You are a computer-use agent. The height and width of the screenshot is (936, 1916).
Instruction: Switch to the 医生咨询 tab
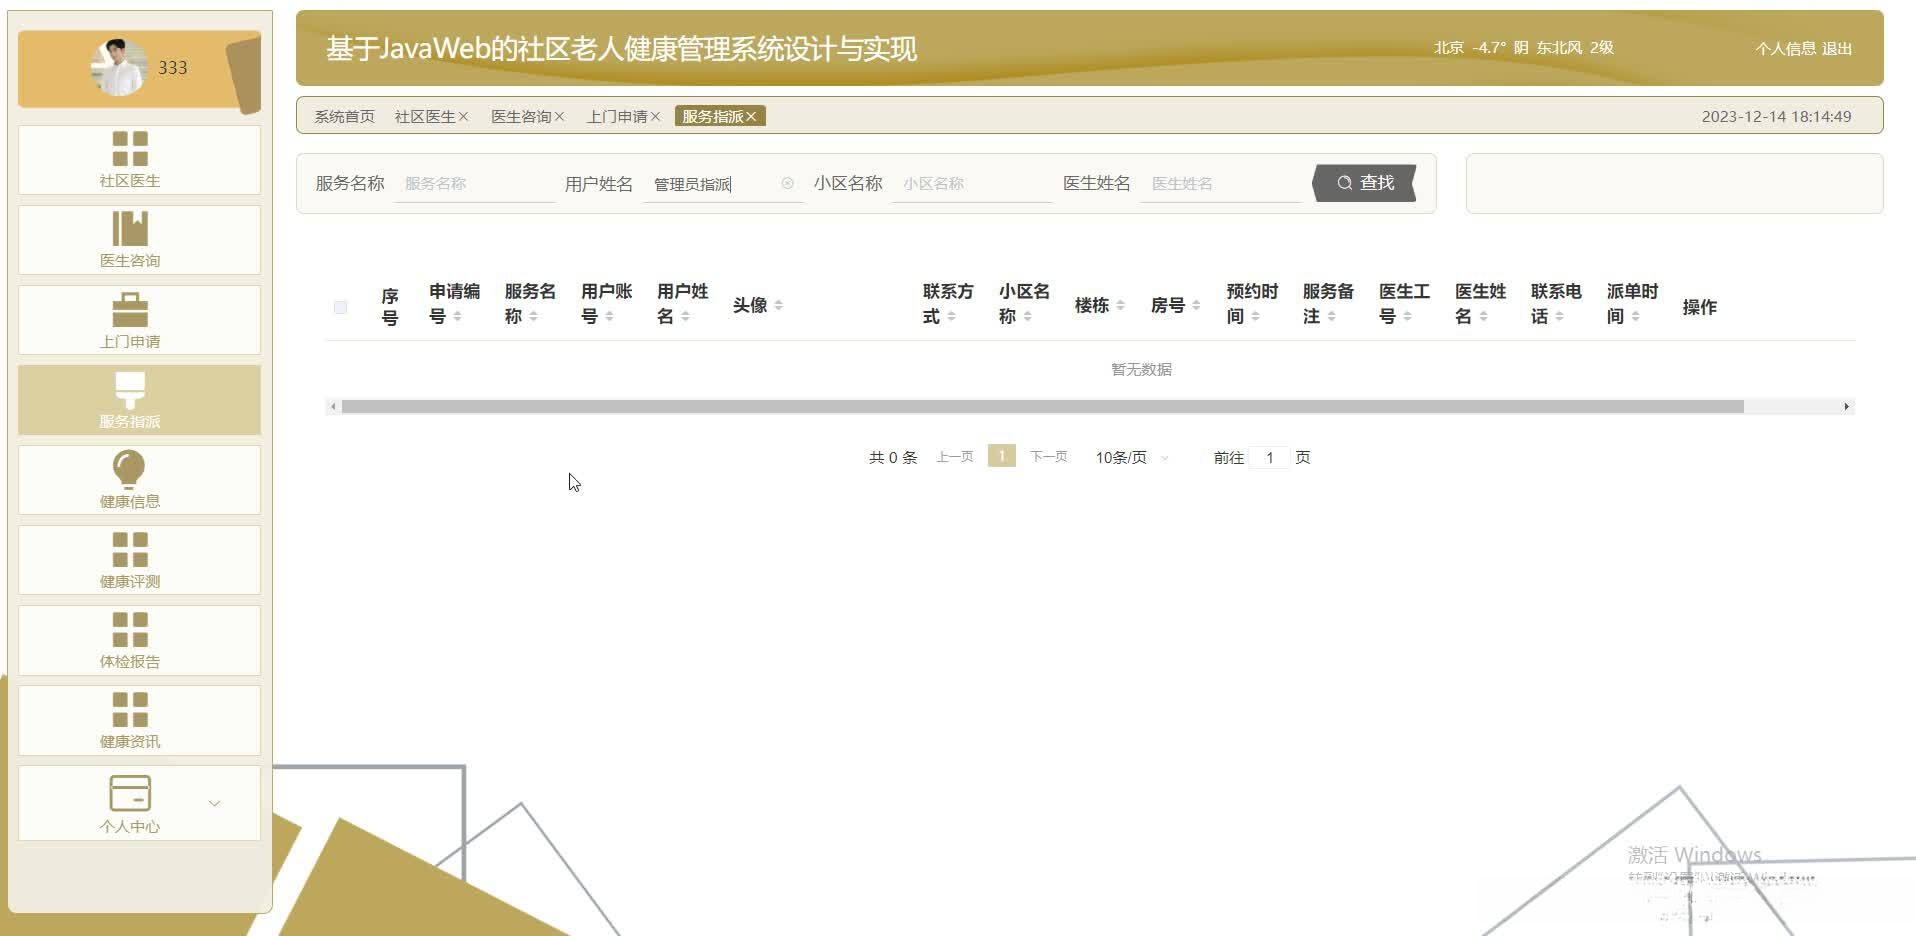521,116
